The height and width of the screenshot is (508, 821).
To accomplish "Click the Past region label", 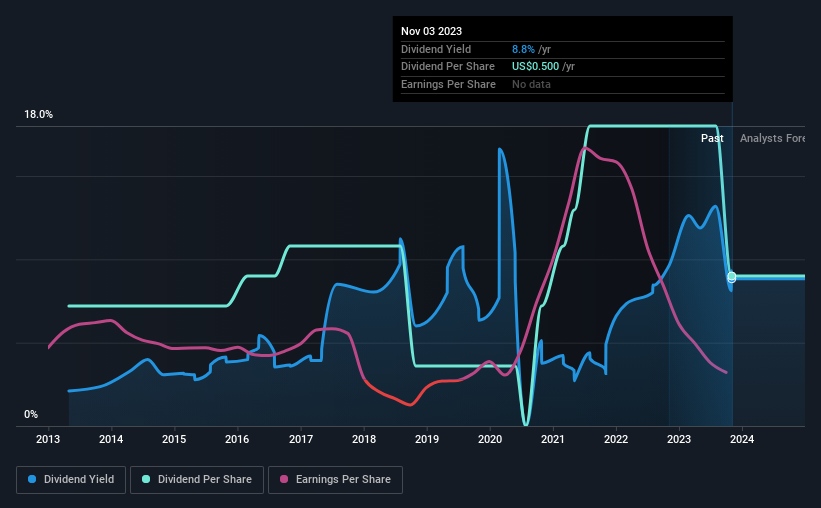I will [x=712, y=138].
